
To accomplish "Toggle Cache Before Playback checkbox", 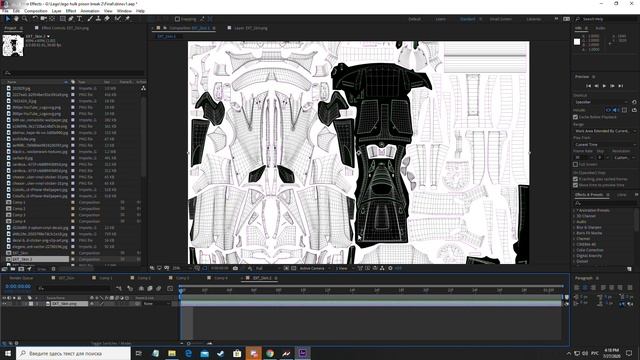I will pyautogui.click(x=576, y=117).
